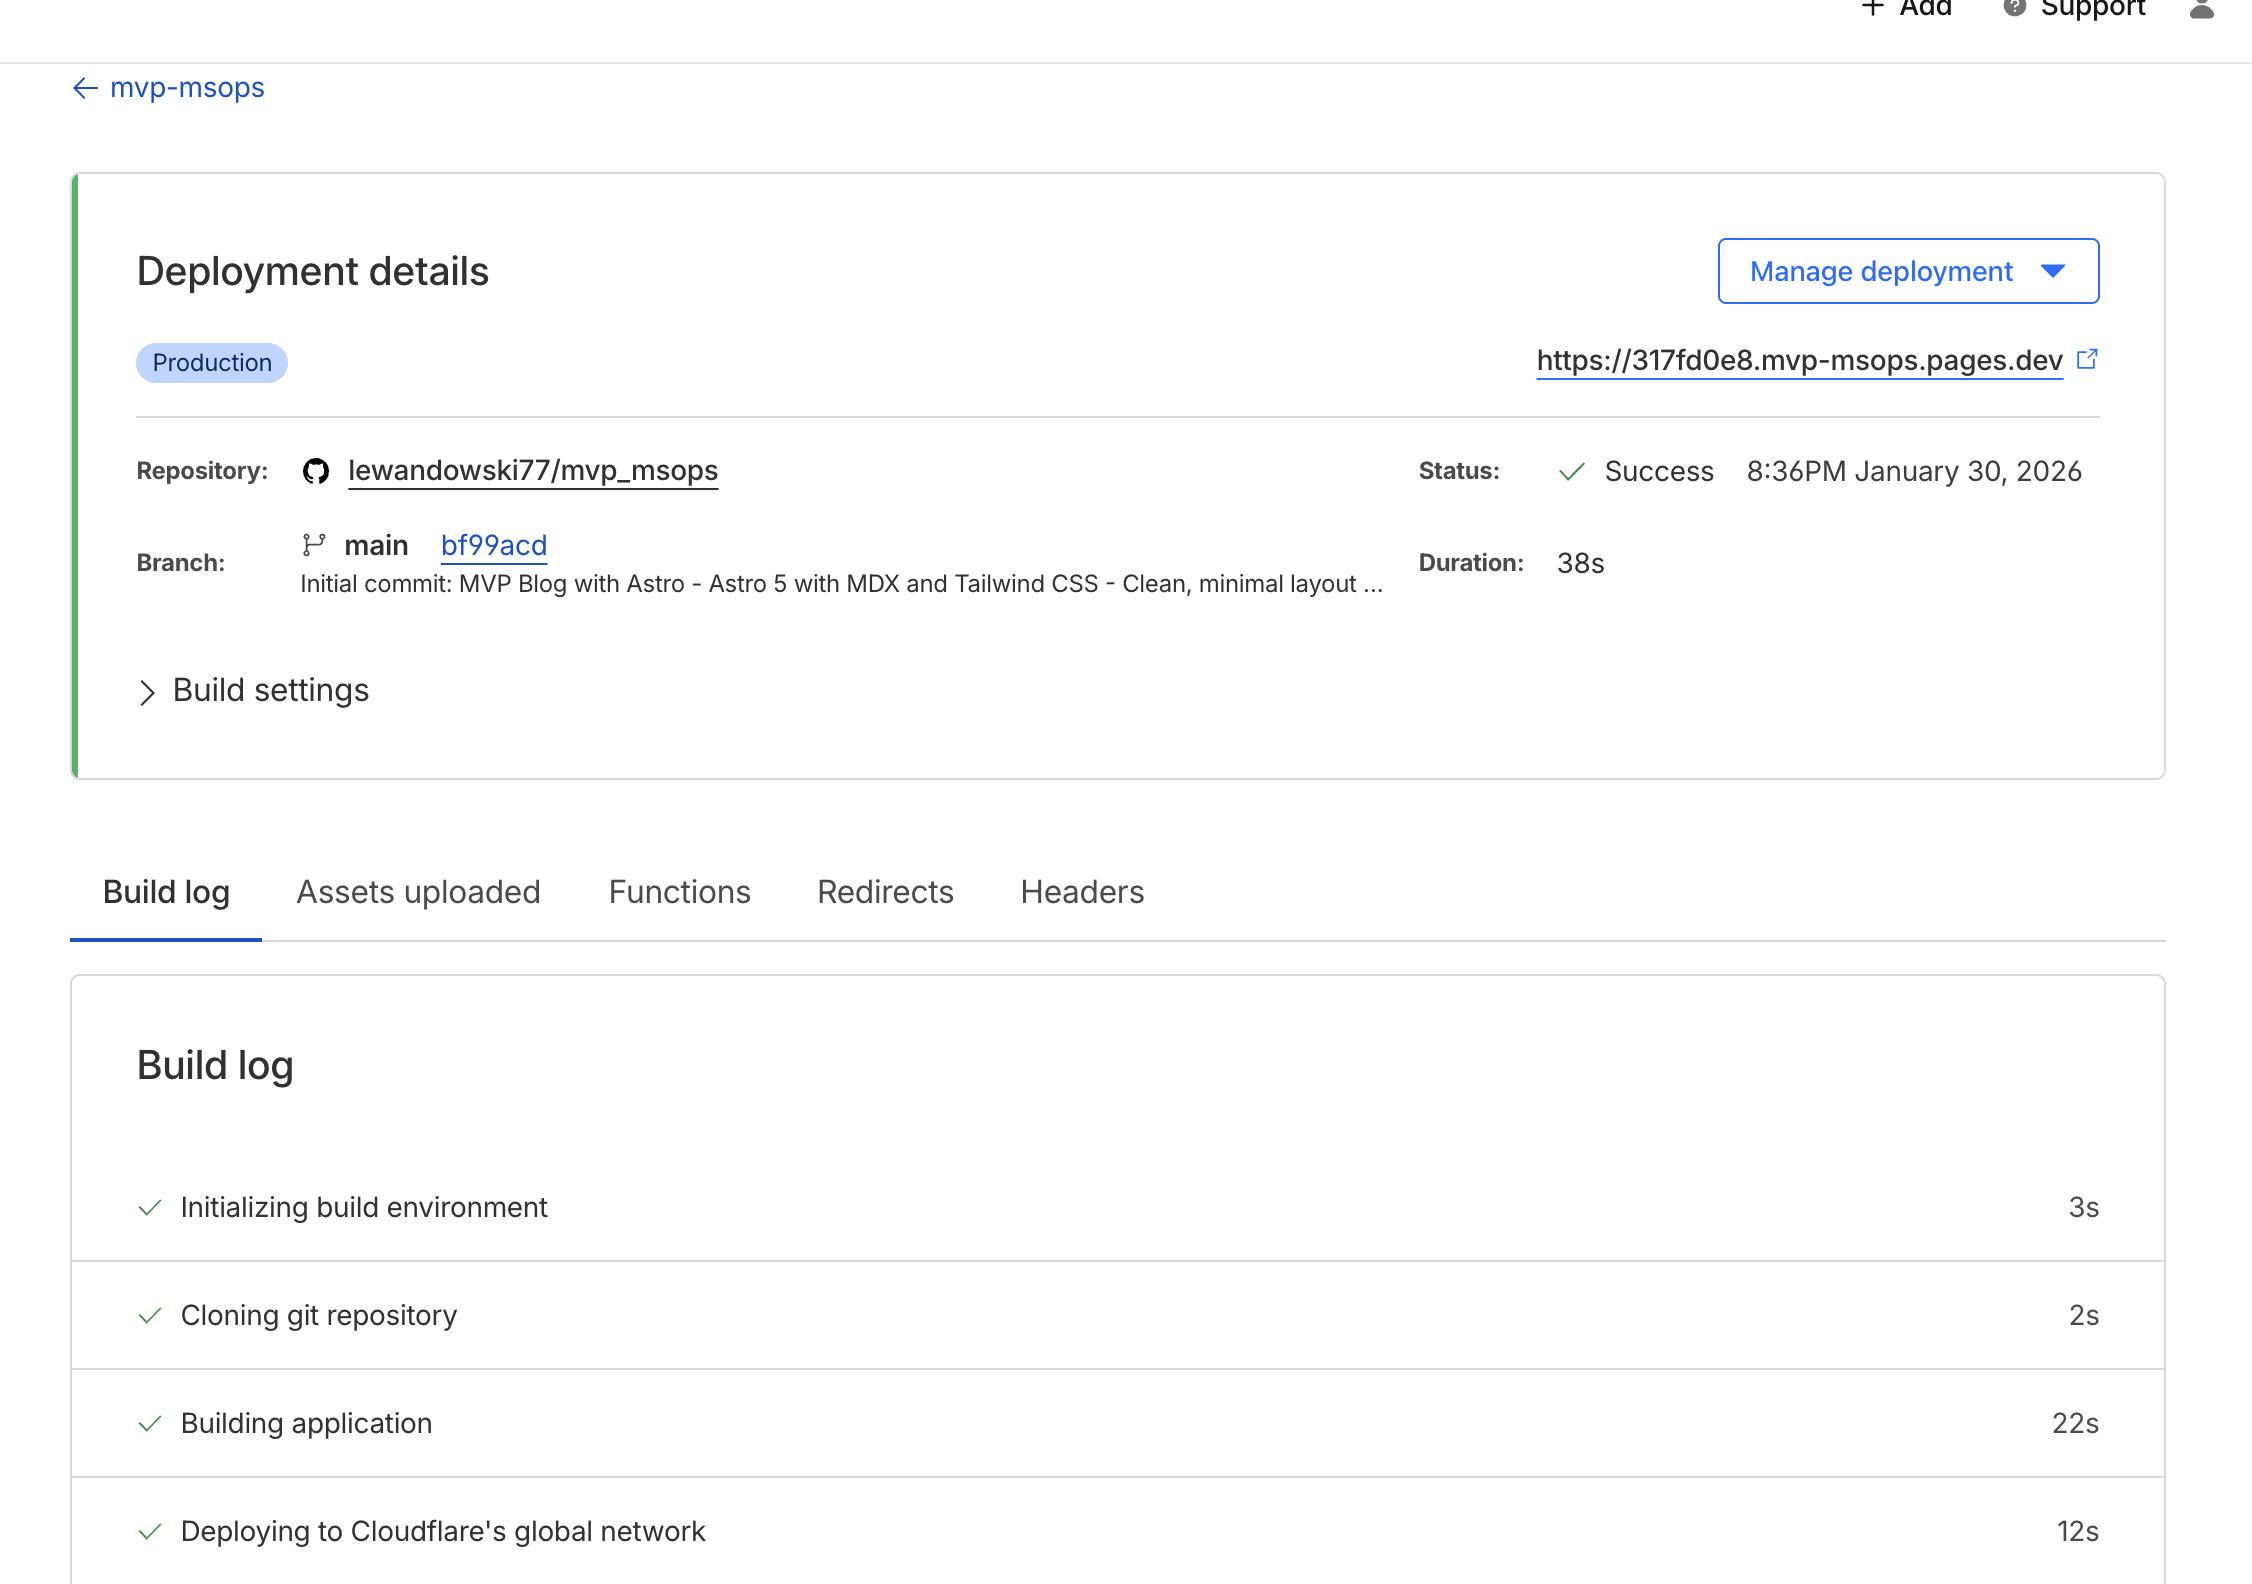Click the back arrow next to mvp-msops
This screenshot has height=1584, width=2252.
(x=85, y=89)
